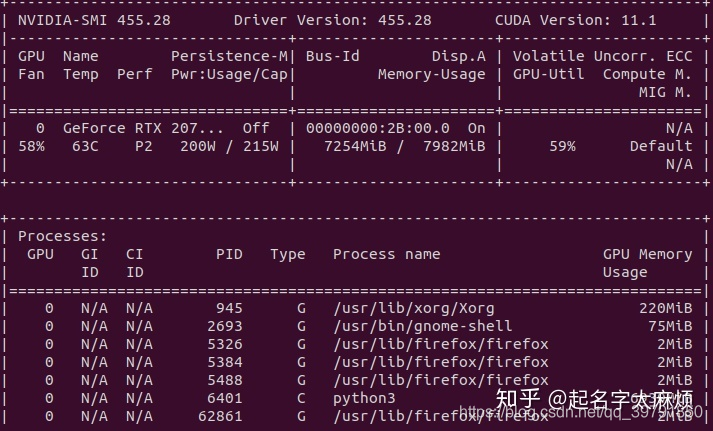
Task: Click the blog.csdn.net watermark link
Action: point(581,412)
